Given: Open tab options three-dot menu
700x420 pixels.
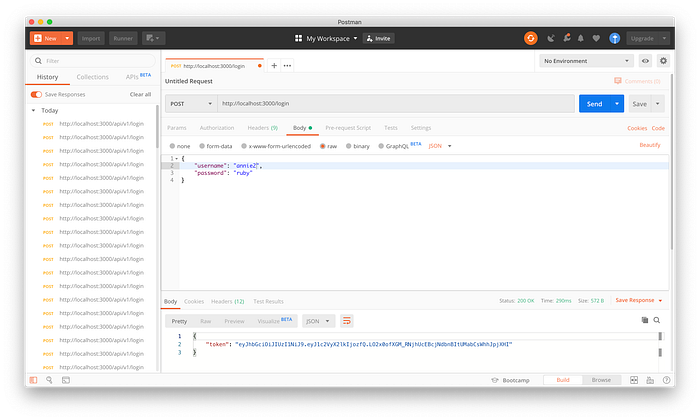Looking at the screenshot, I should coord(288,66).
